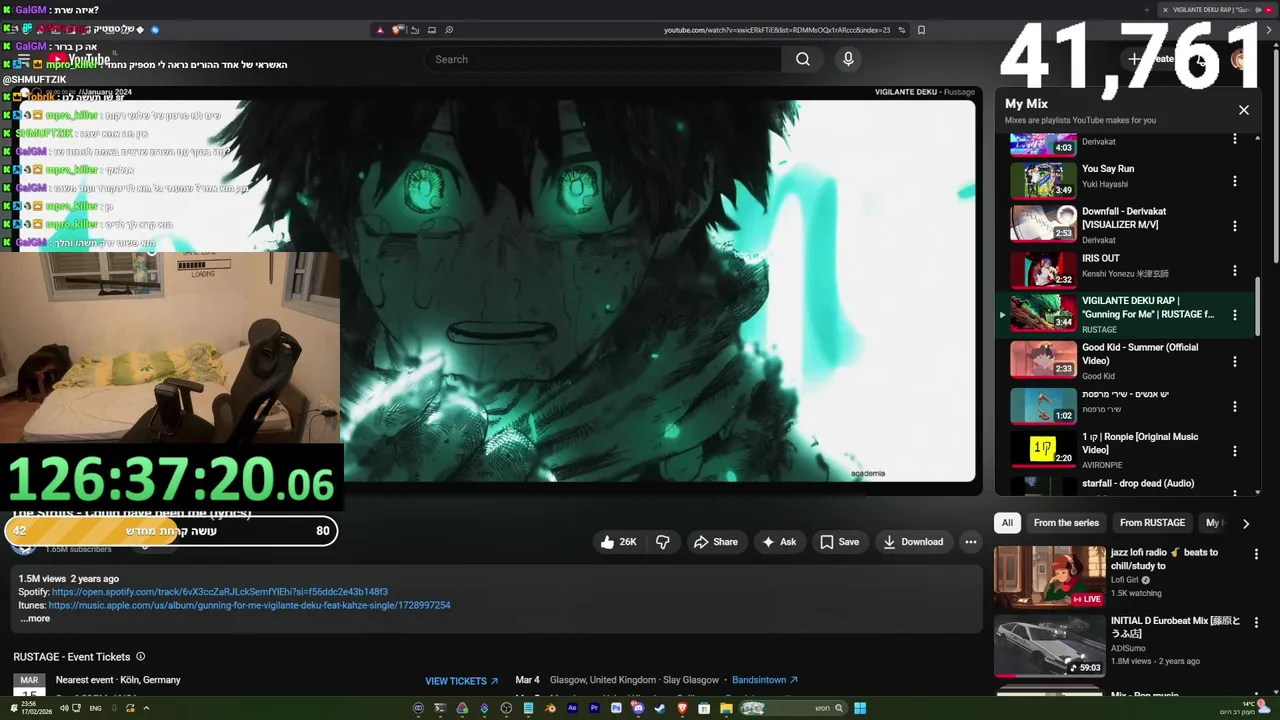Play IRIS OUT by Kenshi Yonezu
Image resolution: width=1280 pixels, height=720 pixels.
pos(1043,269)
